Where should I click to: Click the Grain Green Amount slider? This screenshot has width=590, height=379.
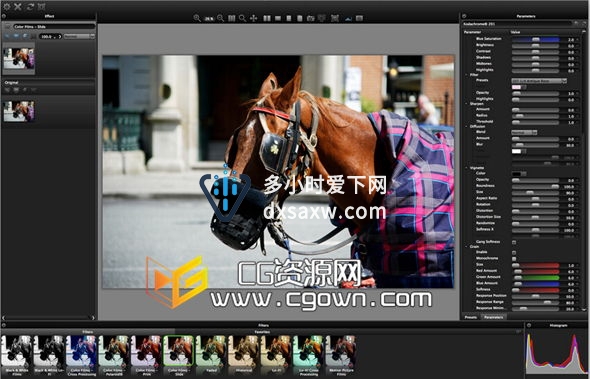pyautogui.click(x=535, y=277)
